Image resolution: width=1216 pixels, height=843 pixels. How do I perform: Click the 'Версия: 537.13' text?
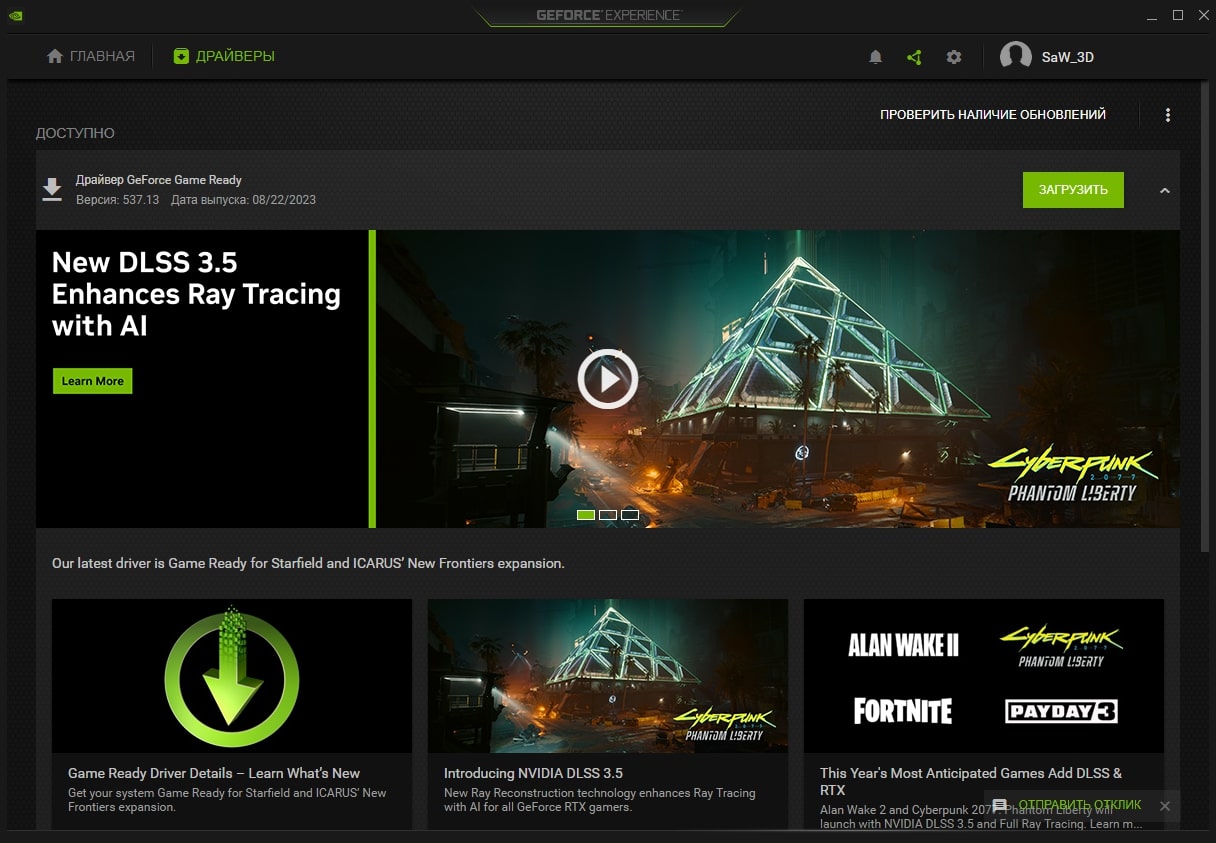pyautogui.click(x=118, y=200)
